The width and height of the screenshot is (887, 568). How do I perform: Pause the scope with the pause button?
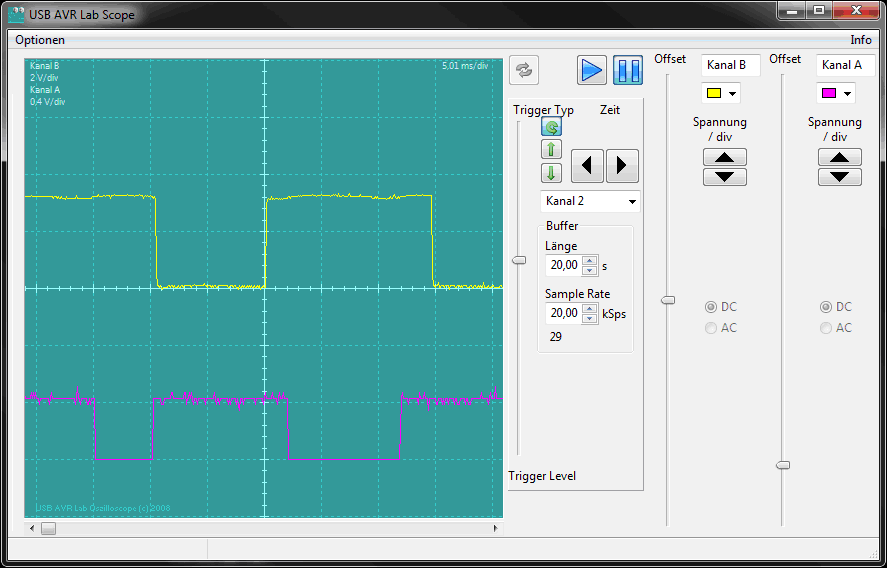pos(628,70)
